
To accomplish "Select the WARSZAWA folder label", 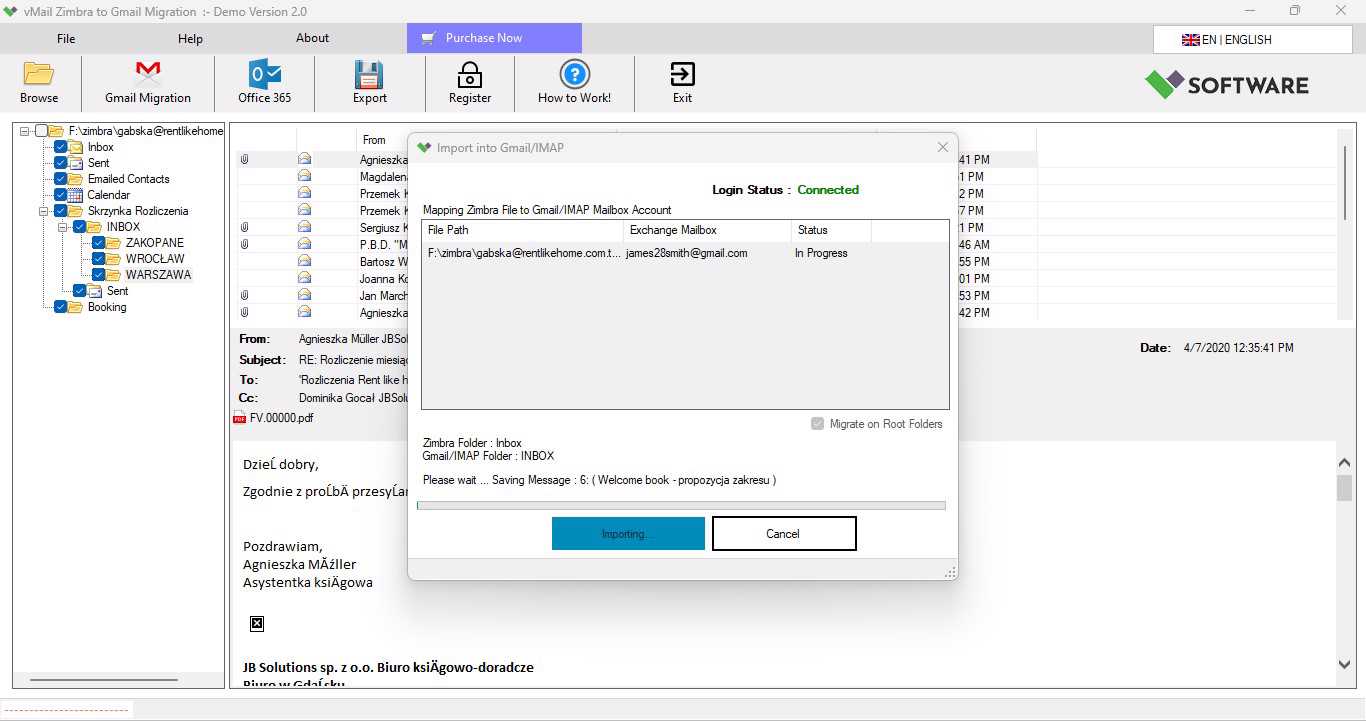I will click(158, 275).
